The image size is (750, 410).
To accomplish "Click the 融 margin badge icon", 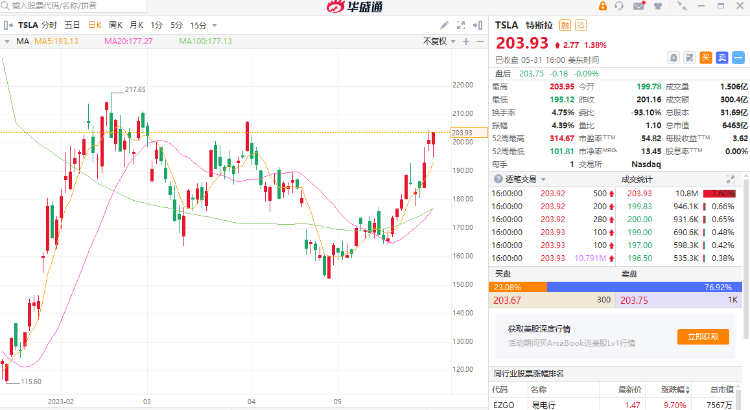I will coord(565,25).
